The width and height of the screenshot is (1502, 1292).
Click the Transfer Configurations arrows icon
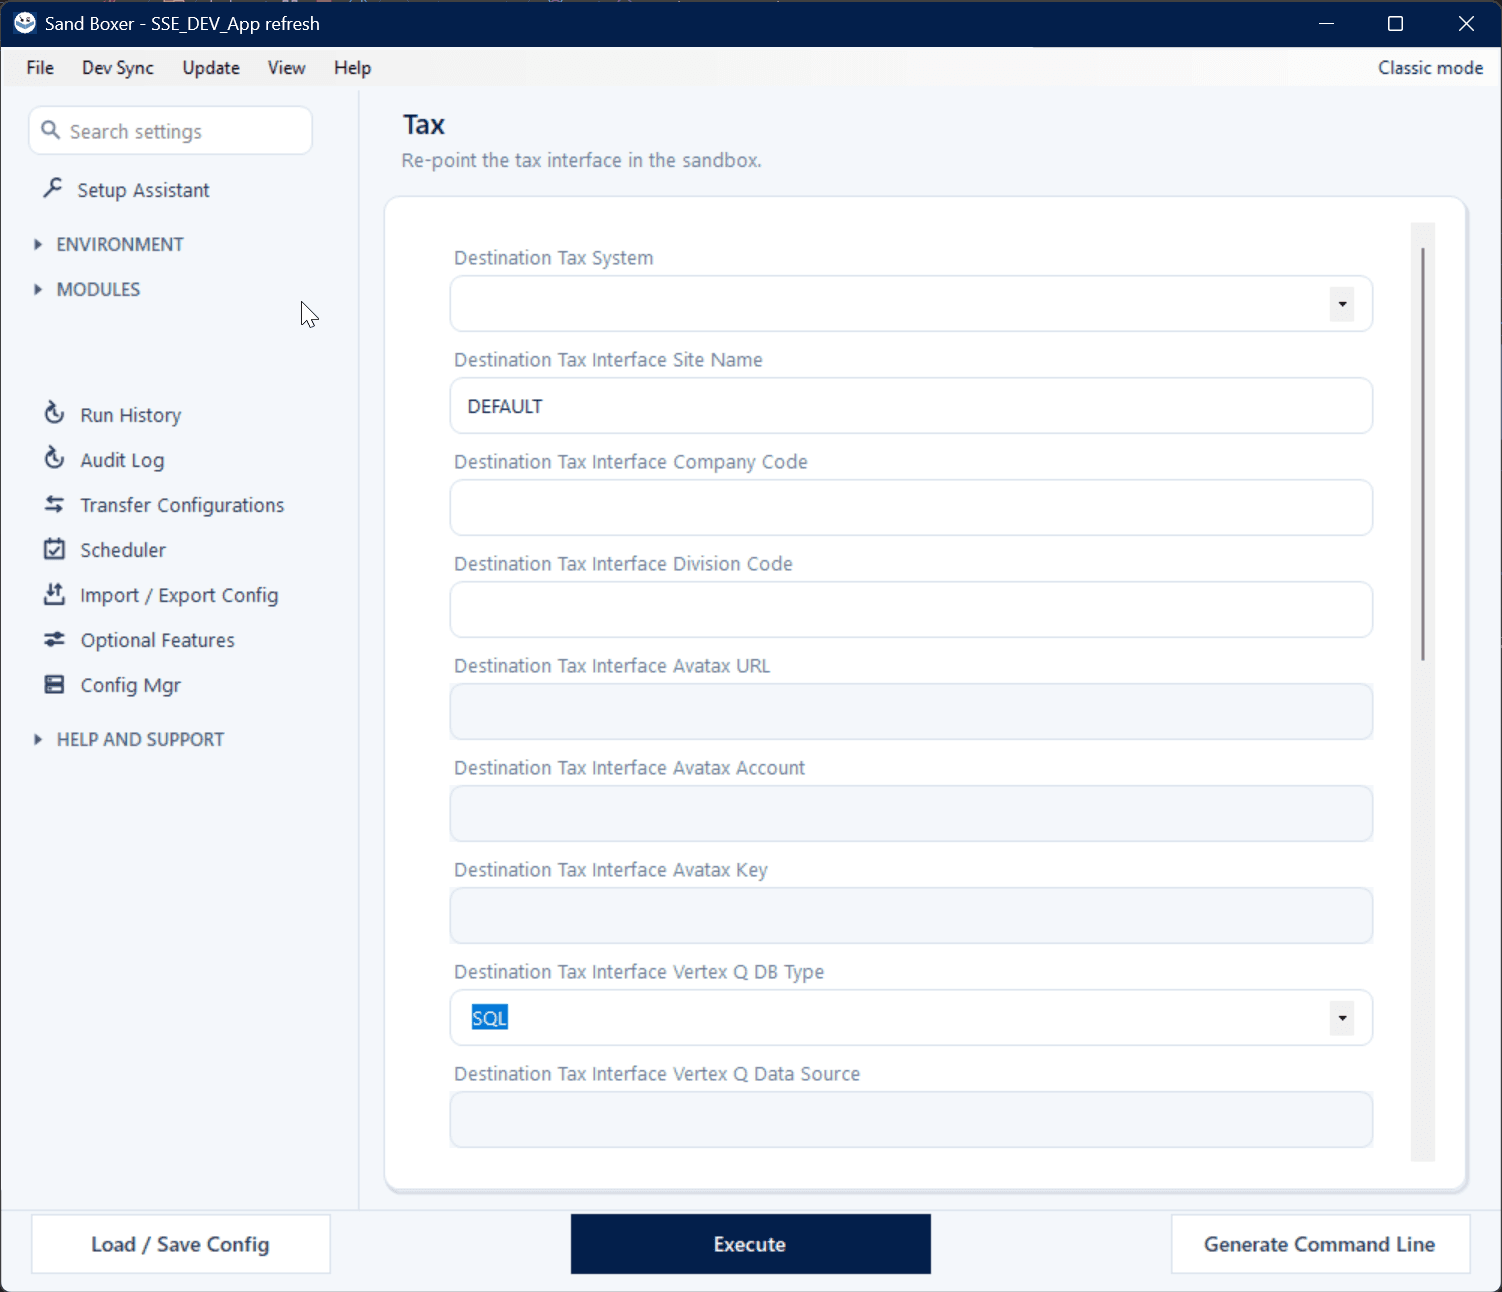[x=54, y=504]
